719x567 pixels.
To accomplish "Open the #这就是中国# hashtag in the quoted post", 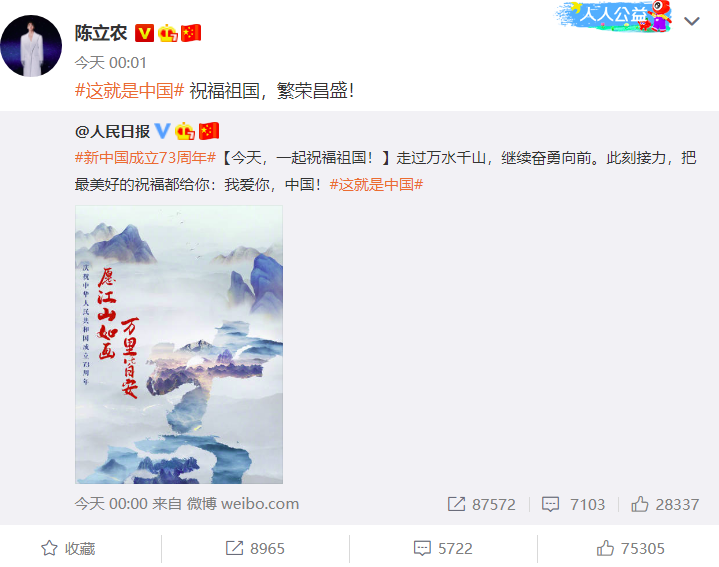I will (376, 184).
